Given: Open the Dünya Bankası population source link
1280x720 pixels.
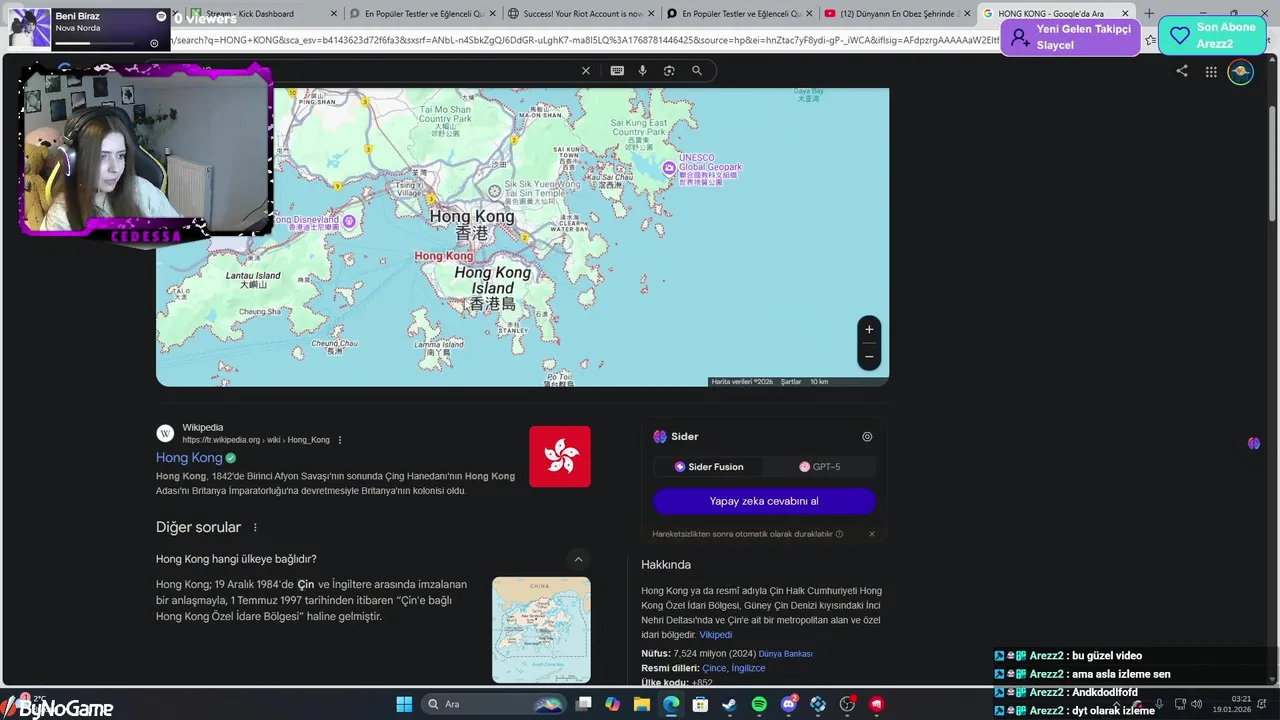Looking at the screenshot, I should (785, 654).
